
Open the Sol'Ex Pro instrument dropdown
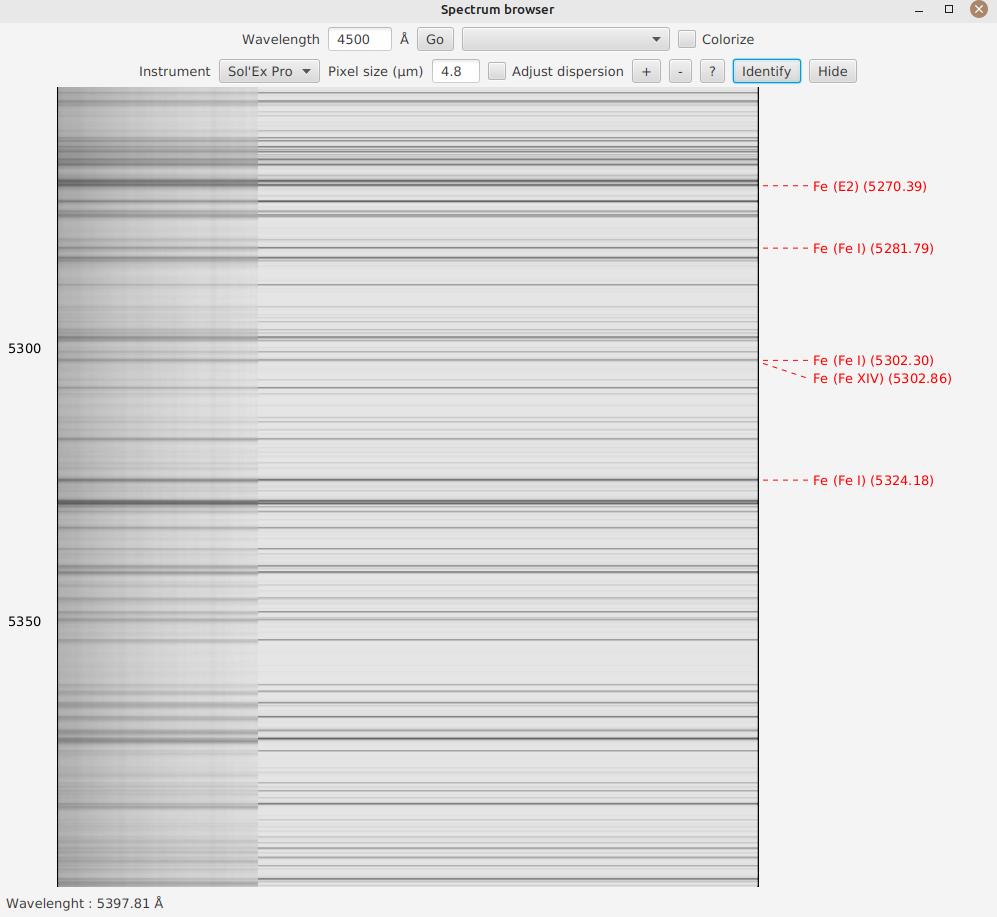(x=269, y=71)
